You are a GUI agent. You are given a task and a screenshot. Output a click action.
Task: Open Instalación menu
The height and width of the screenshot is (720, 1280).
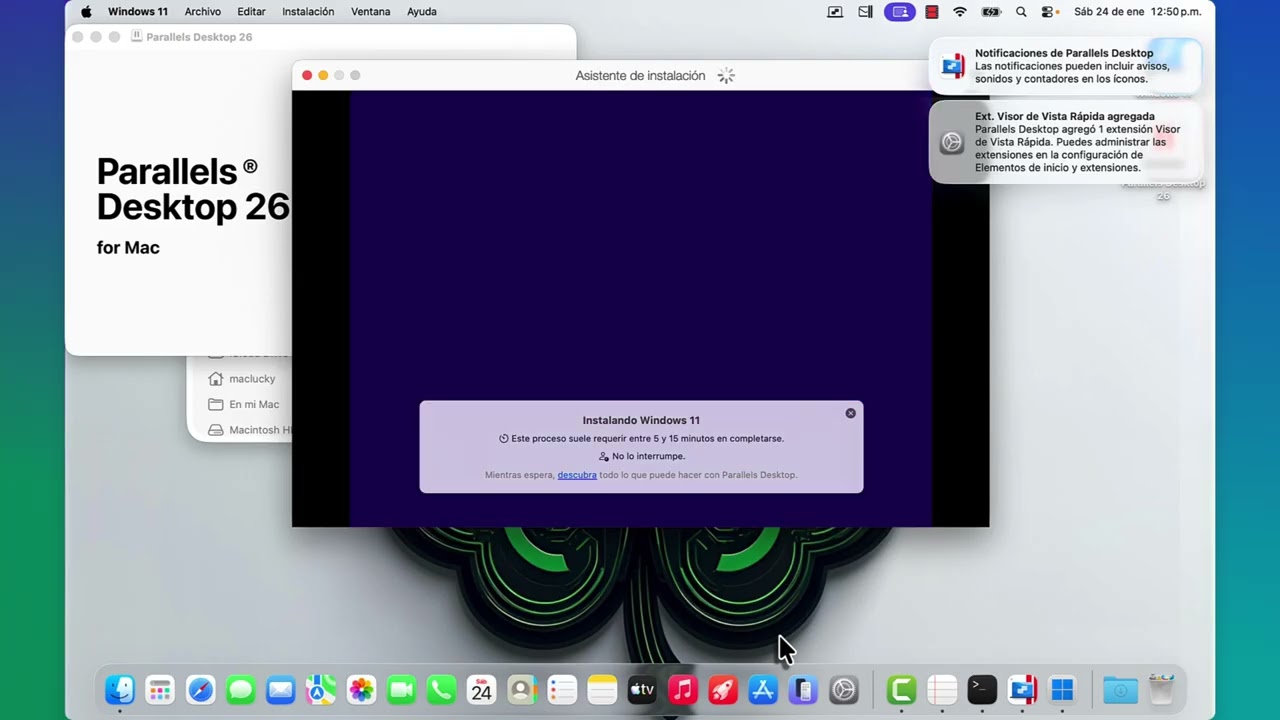308,12
